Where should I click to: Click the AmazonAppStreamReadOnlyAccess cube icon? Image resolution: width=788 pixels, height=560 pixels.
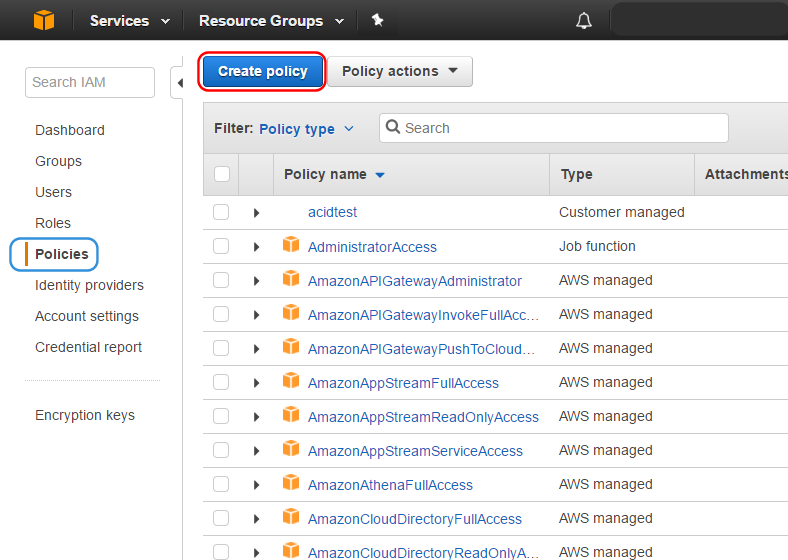(291, 415)
